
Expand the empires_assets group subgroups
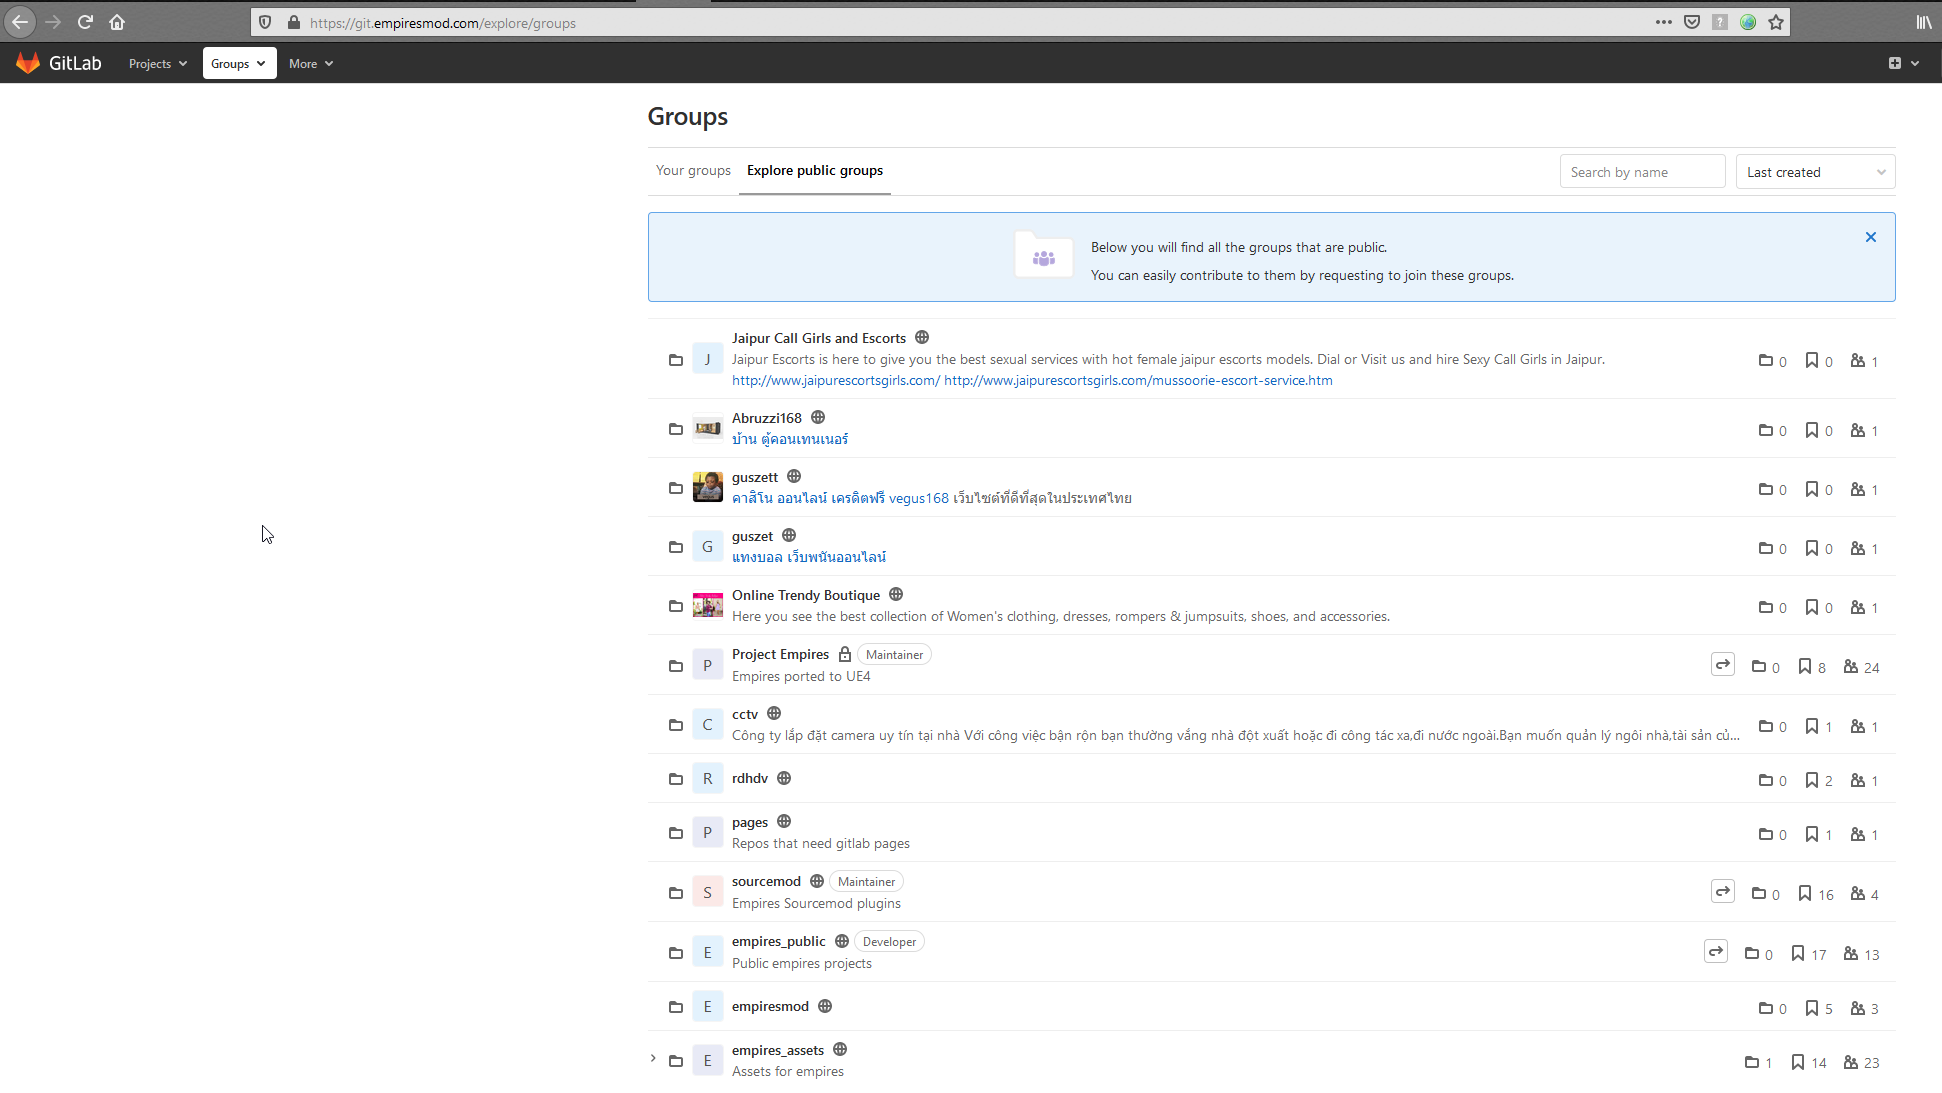(653, 1059)
